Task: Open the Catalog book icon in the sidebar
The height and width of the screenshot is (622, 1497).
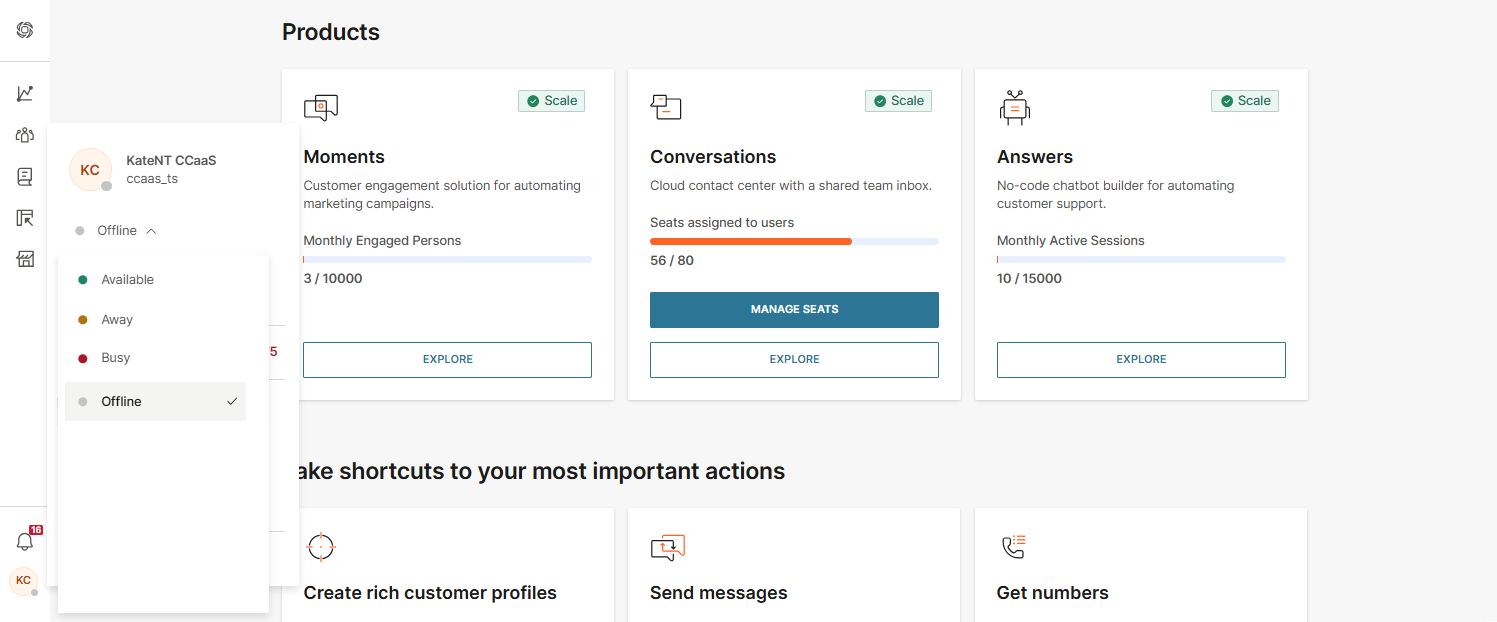Action: [24, 176]
